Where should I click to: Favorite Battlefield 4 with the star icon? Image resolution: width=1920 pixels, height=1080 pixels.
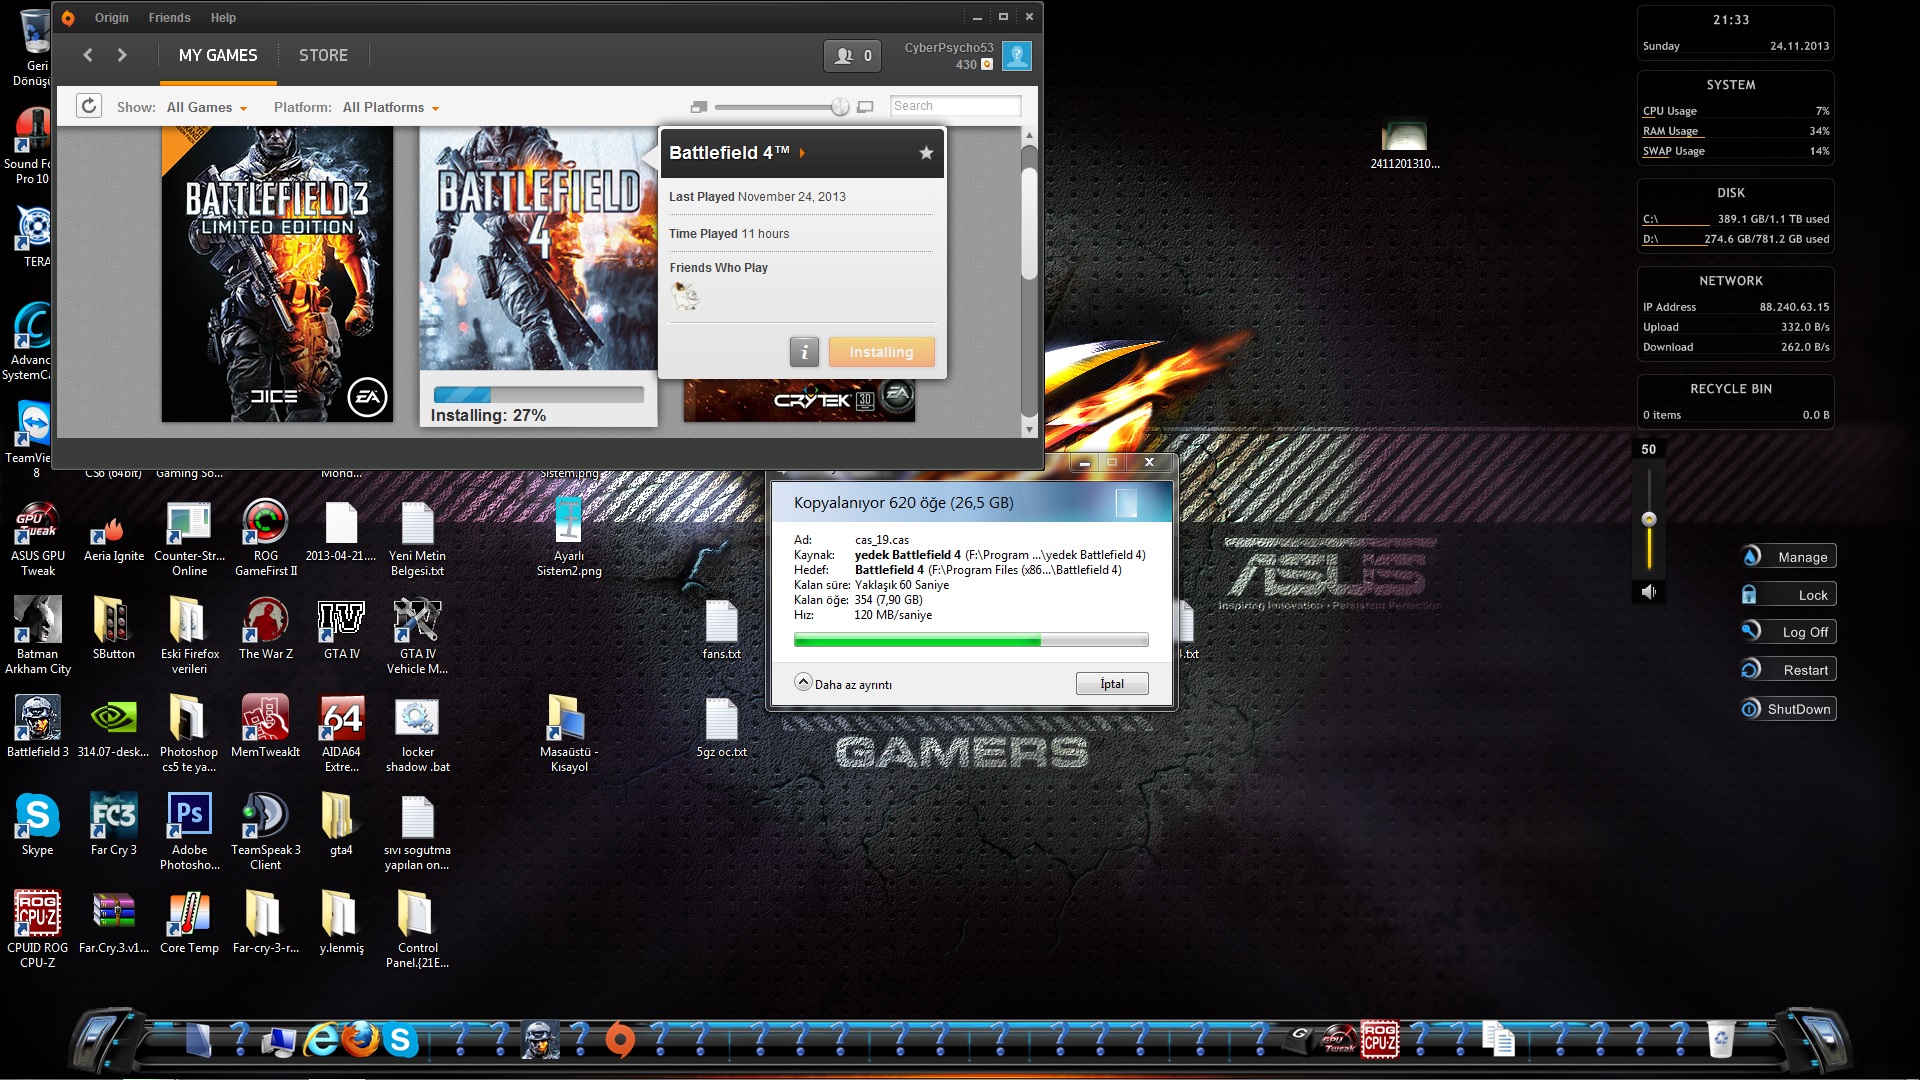click(926, 153)
